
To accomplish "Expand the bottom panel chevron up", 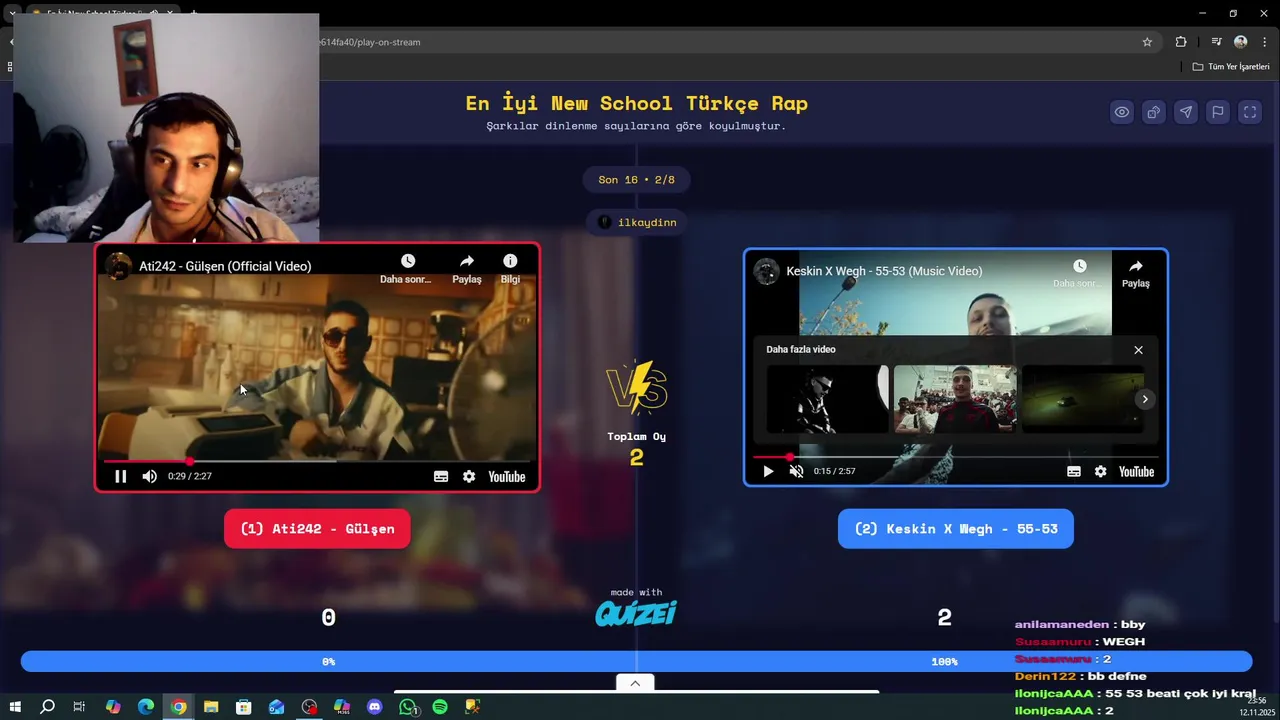I will [x=635, y=683].
